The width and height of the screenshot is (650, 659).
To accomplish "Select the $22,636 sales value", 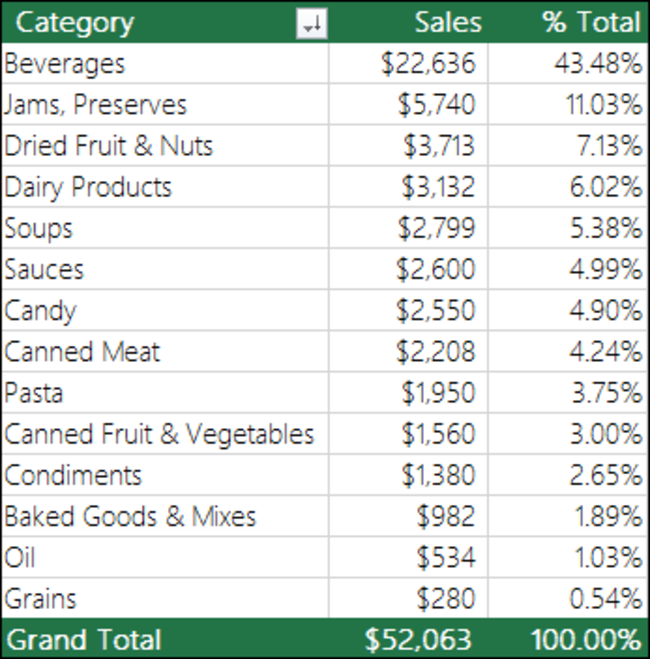I will (x=428, y=64).
